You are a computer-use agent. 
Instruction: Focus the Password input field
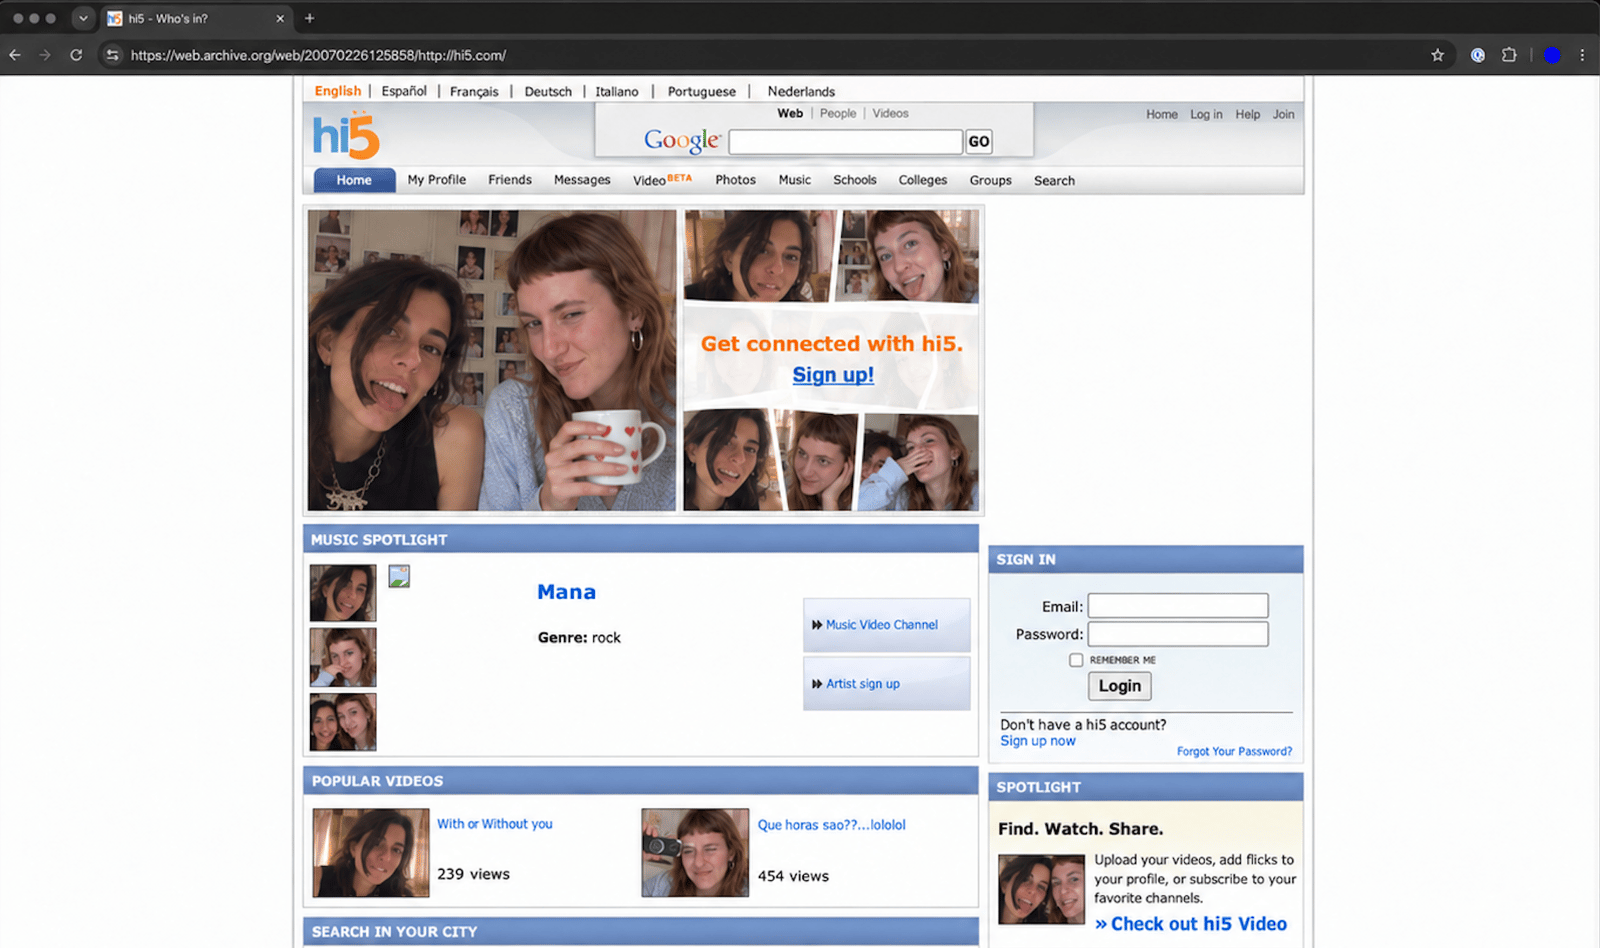[x=1178, y=634]
